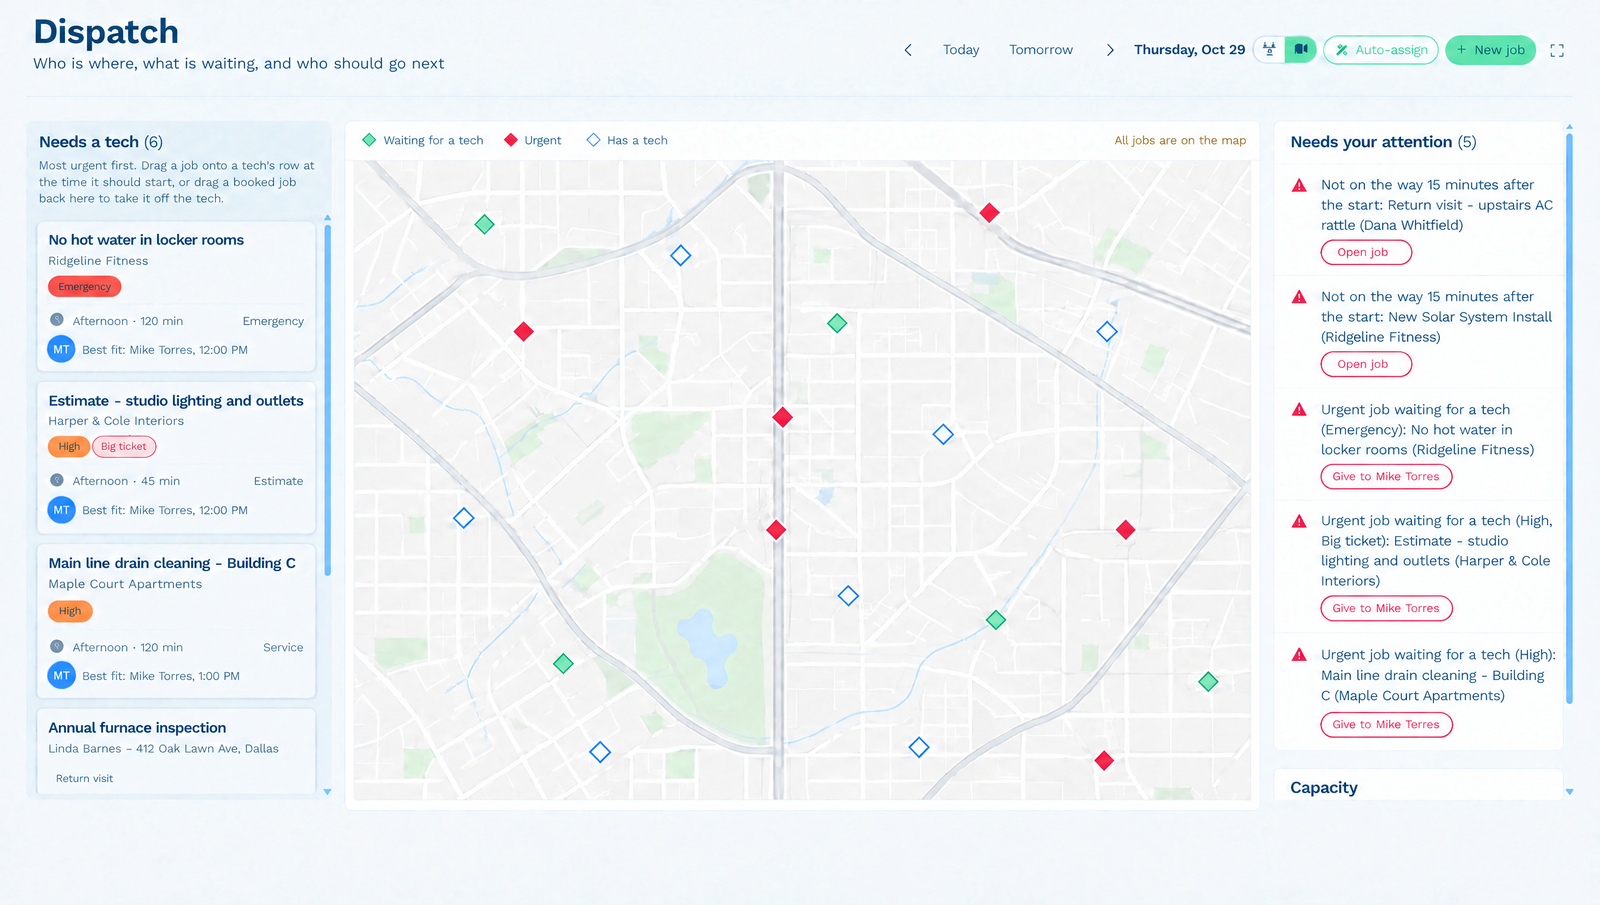
Task: Click scroll-down arrow of Needs a tech list
Action: tap(327, 792)
